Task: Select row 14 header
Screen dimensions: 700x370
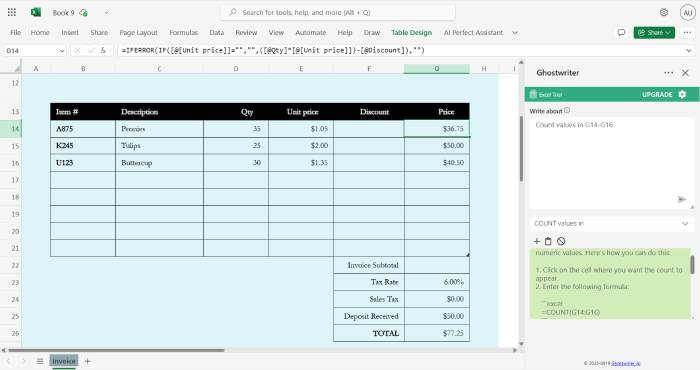Action: (x=11, y=129)
